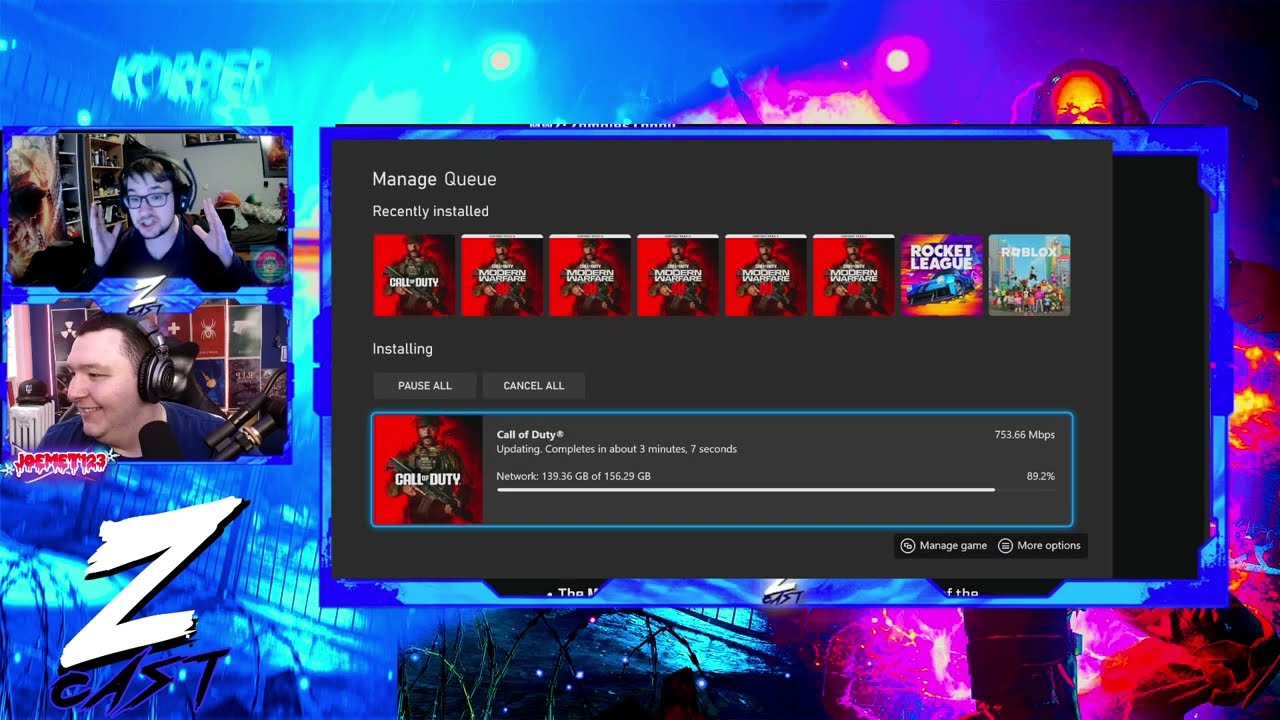Select the Rocket League tile
Viewport: 1280px width, 720px height.
pos(942,275)
